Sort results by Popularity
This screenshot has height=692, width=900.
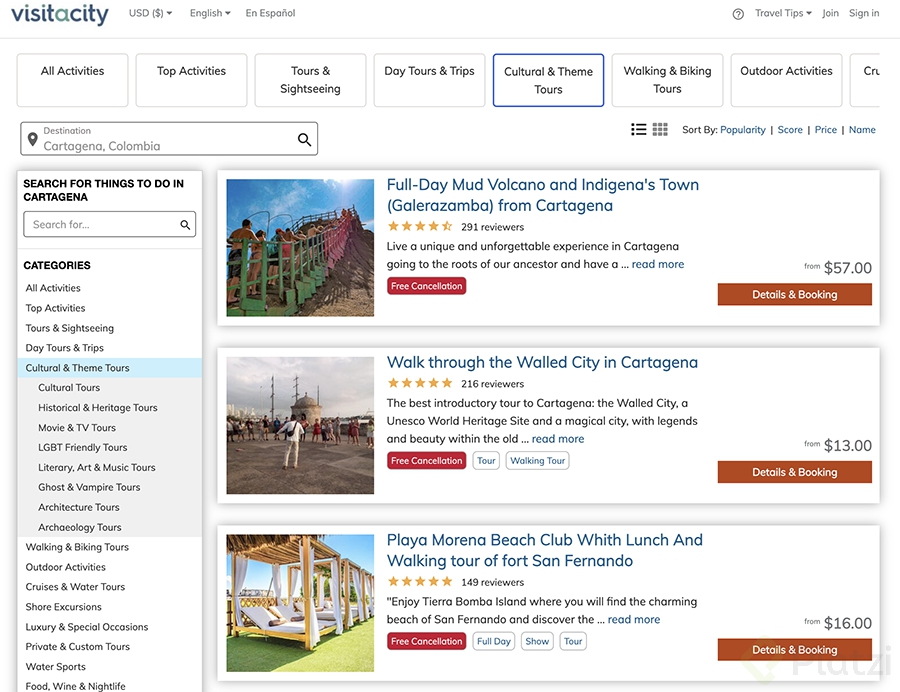click(x=743, y=130)
